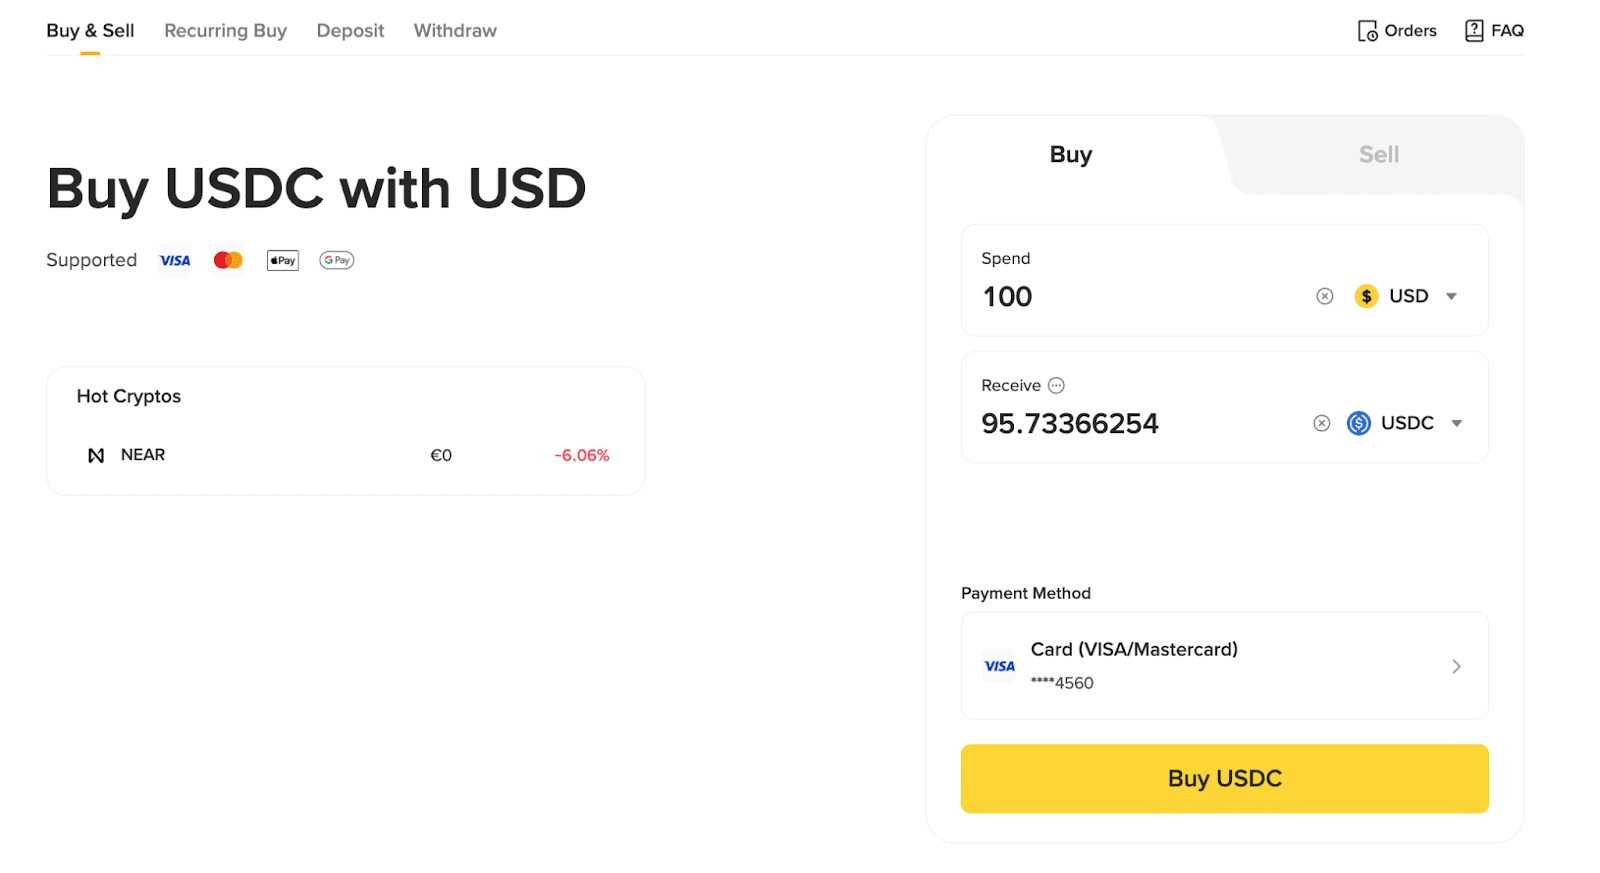Screen dimensions: 1600x873
Task: Open the FAQ help icon
Action: (x=1474, y=31)
